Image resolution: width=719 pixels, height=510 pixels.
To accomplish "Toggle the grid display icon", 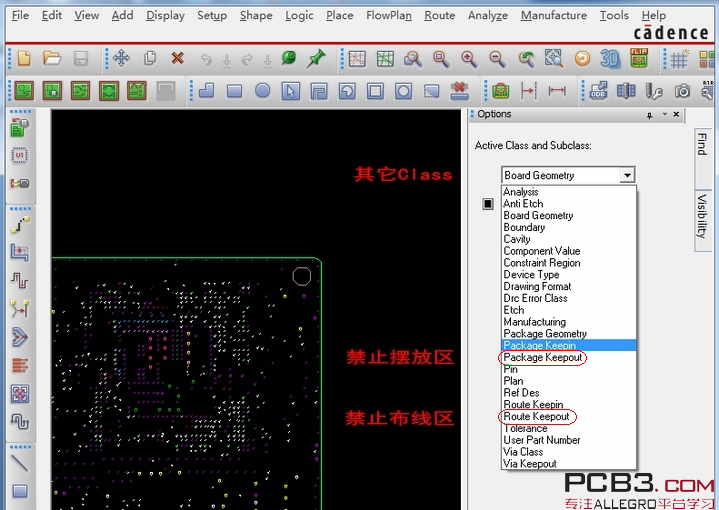I will pyautogui.click(x=679, y=59).
